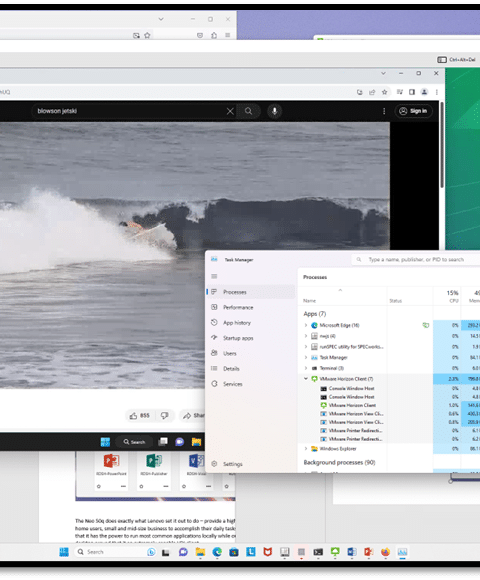Open PowerPoint from host taskbar
Screen dimensions: 480x580
point(368,552)
